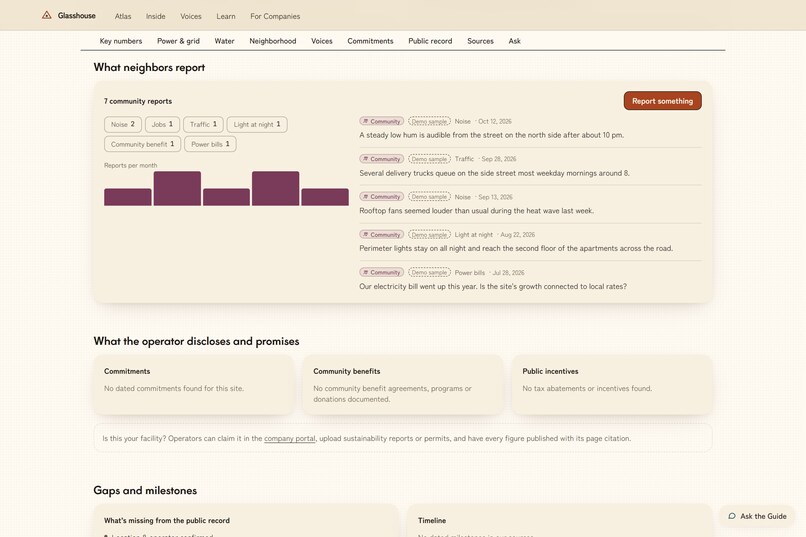The image size is (806, 537).
Task: Open Voices in the top header
Action: (x=191, y=16)
